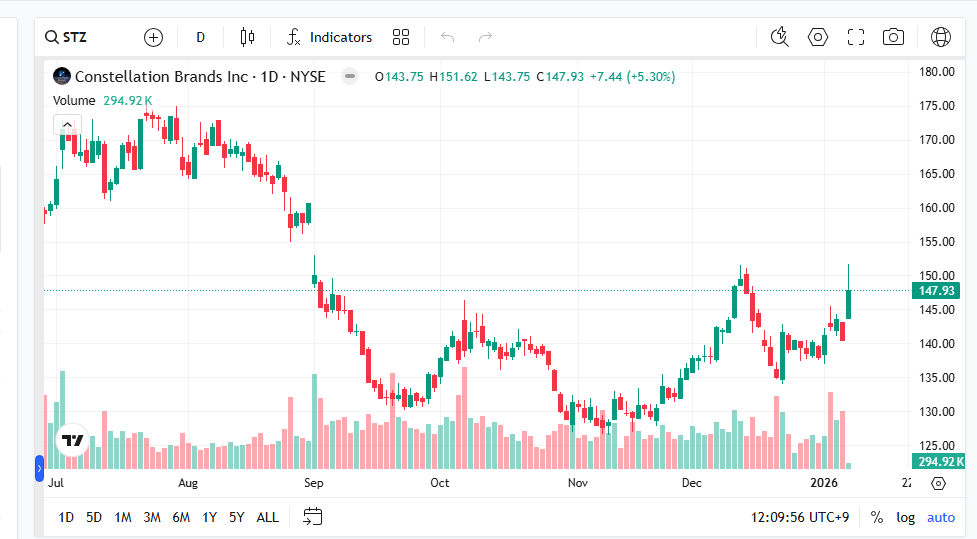This screenshot has height=539, width=977.
Task: Enter fullscreen chart mode
Action: tap(856, 37)
